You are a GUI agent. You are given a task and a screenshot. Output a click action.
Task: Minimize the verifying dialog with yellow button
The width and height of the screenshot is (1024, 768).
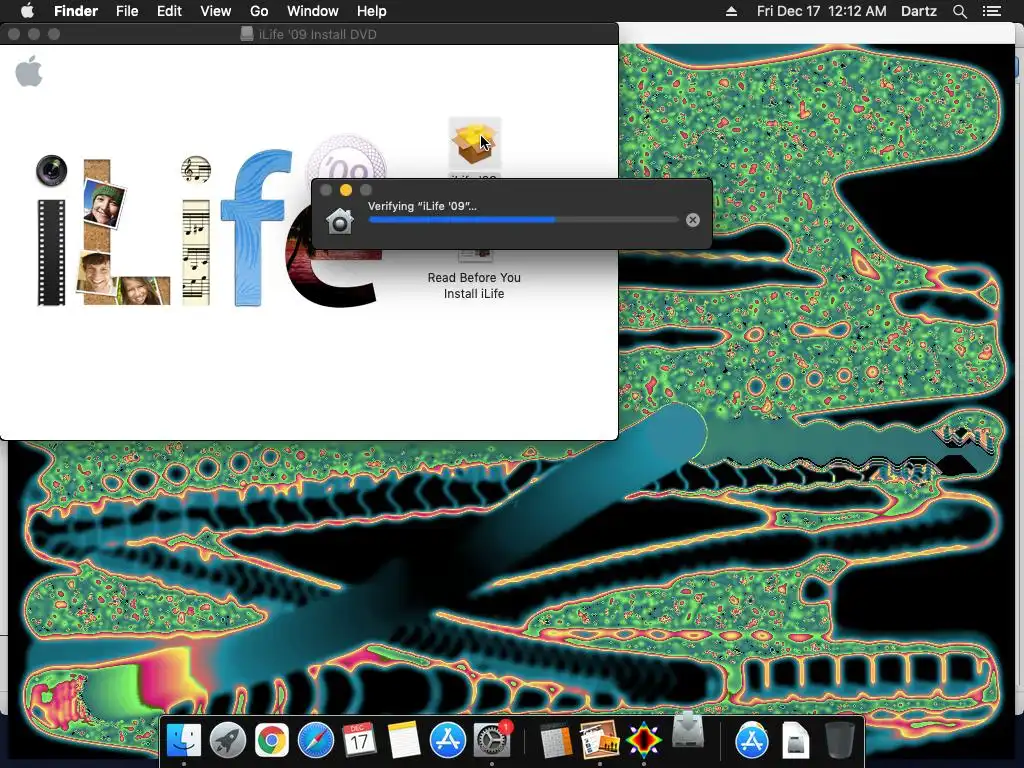346,190
